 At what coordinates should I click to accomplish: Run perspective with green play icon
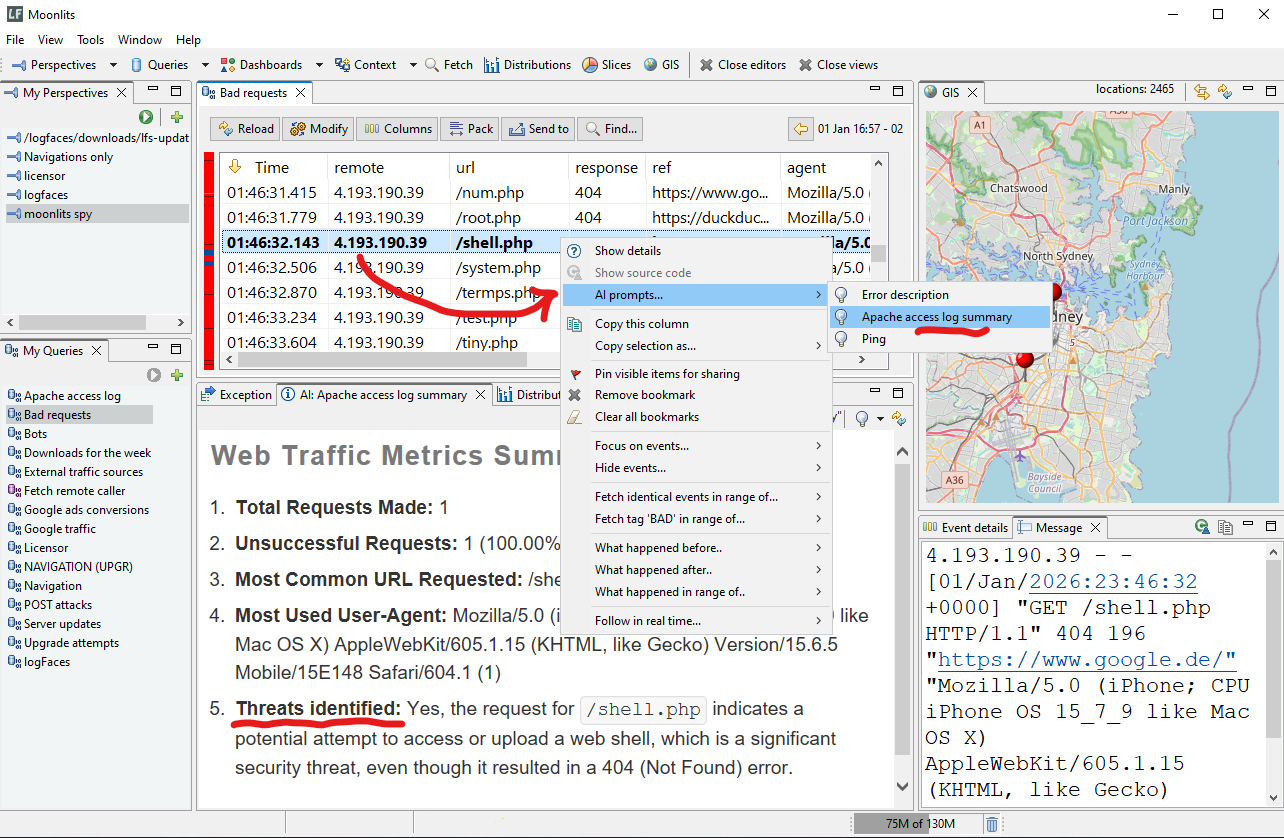(x=147, y=117)
